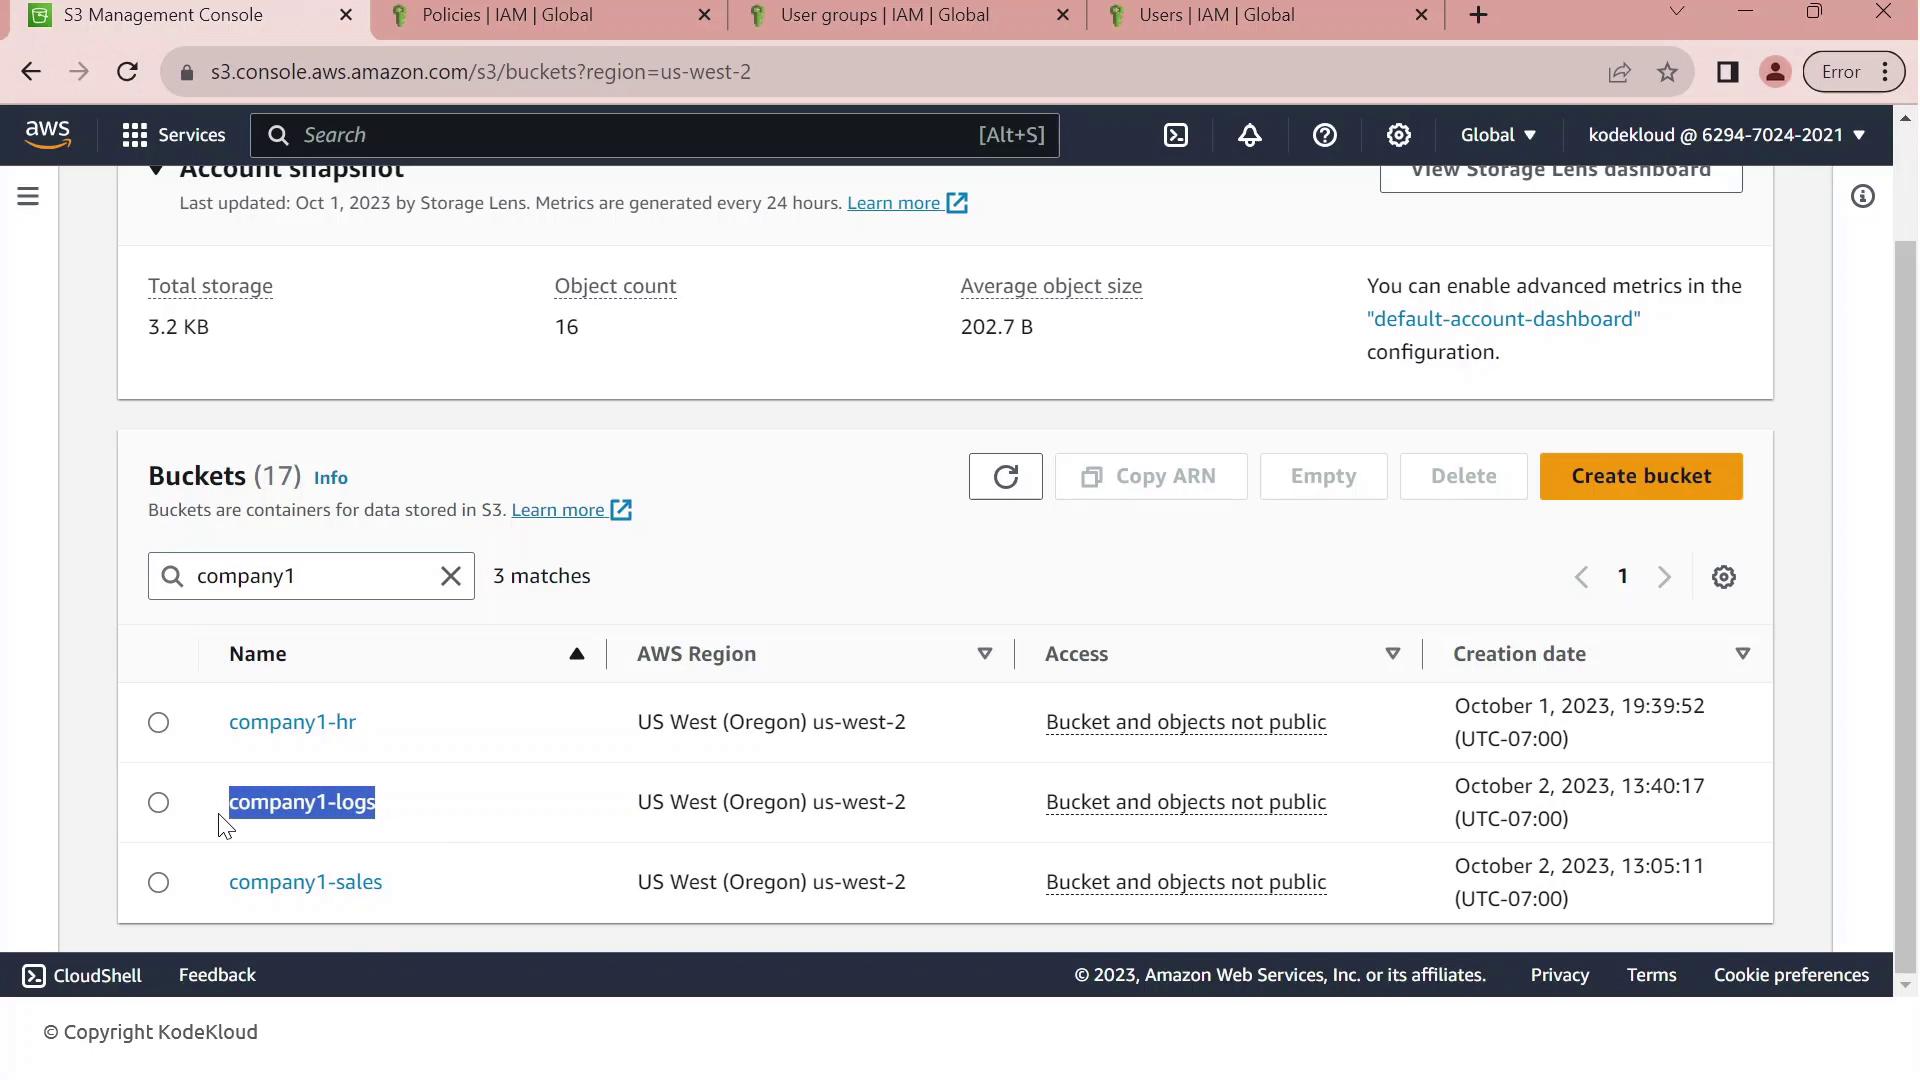Open the notifications bell icon
Viewport: 1920px width, 1080px height.
[x=1250, y=135]
